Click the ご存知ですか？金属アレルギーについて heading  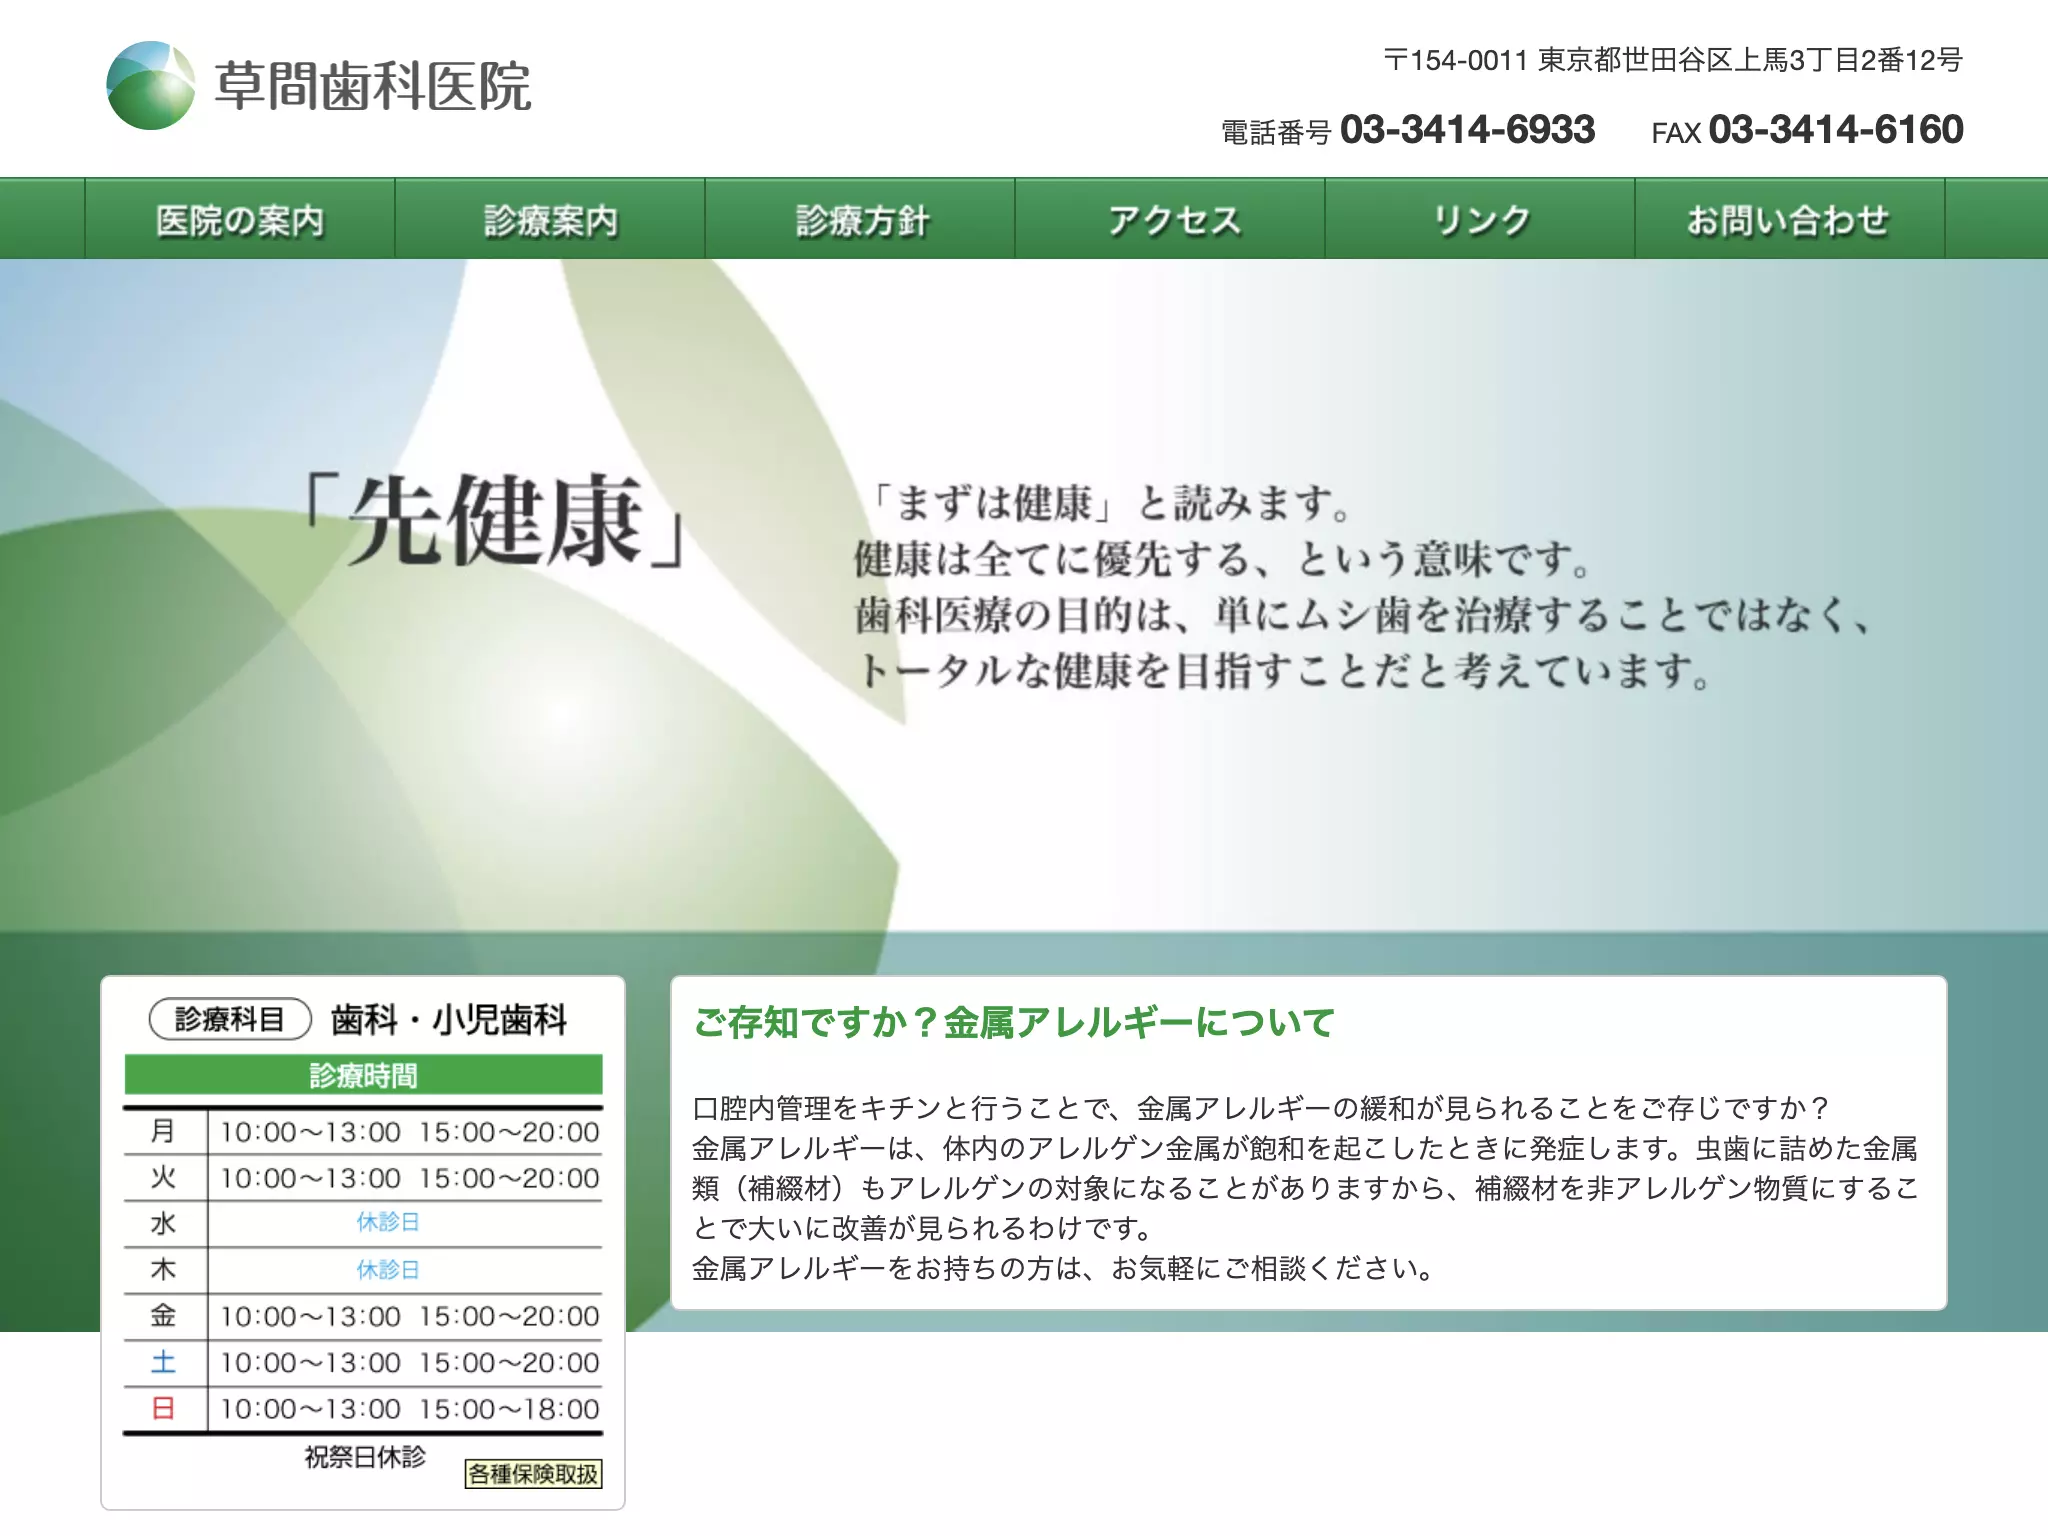click(x=1014, y=1022)
